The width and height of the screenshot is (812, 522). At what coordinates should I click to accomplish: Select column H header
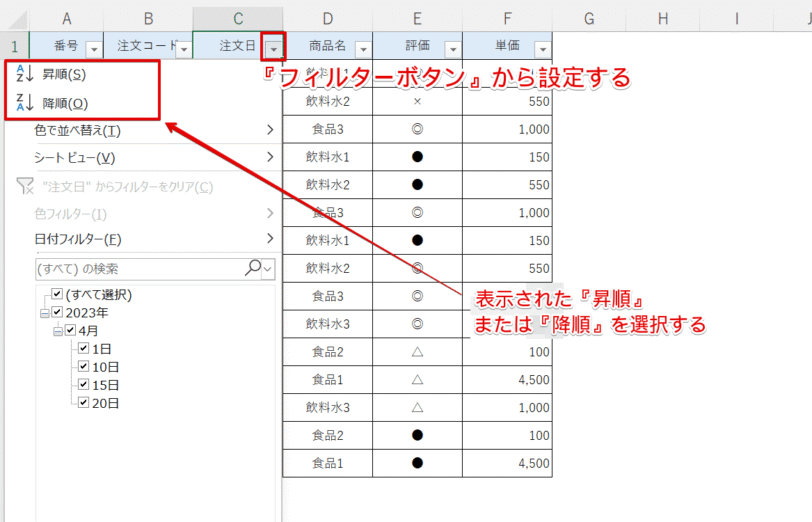[662, 19]
